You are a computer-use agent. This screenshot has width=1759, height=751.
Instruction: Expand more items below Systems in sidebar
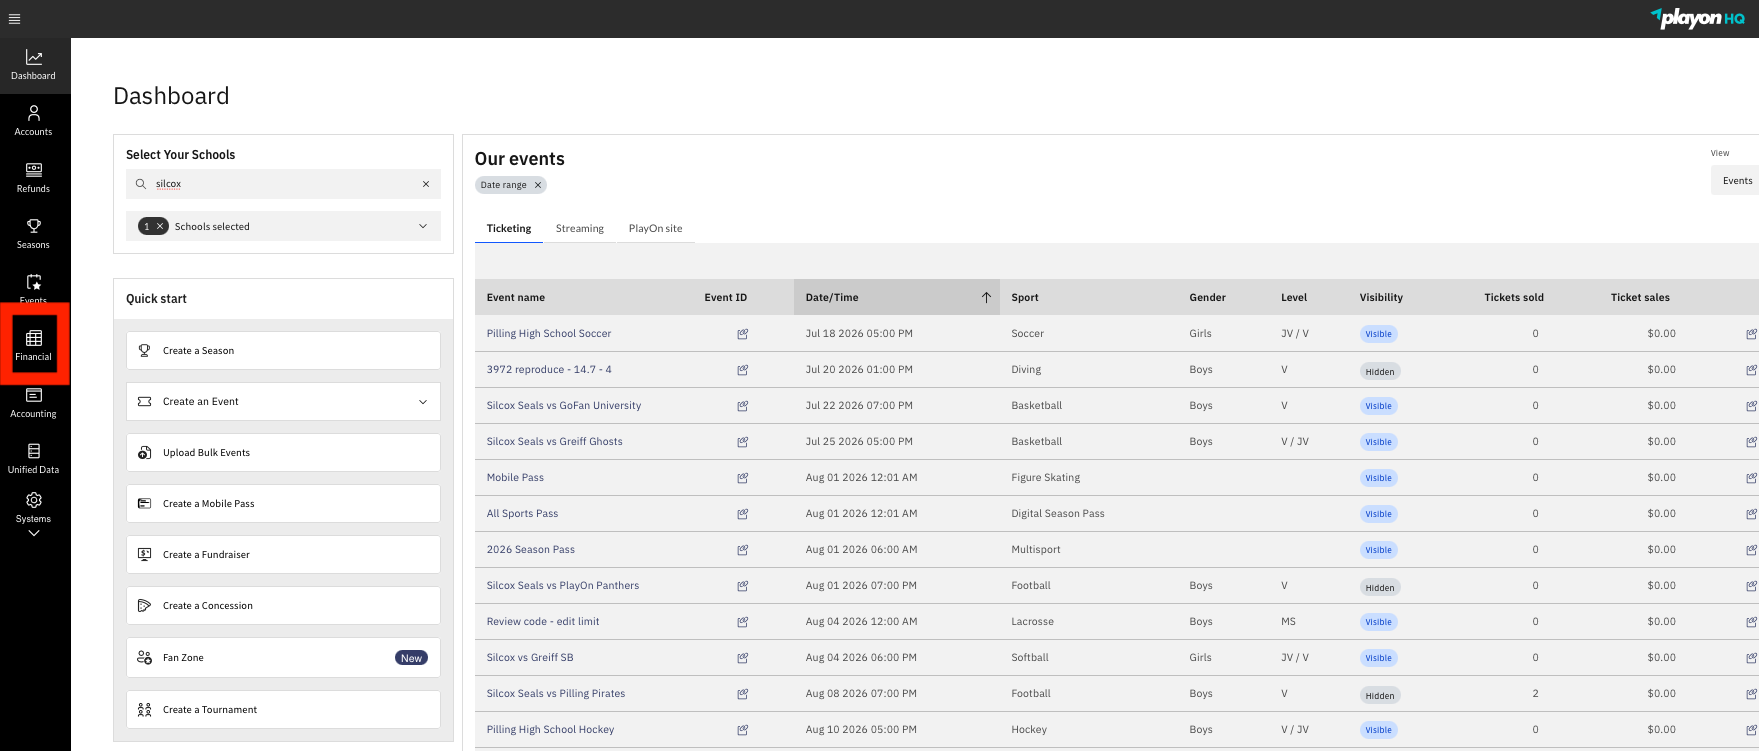pyautogui.click(x=34, y=534)
